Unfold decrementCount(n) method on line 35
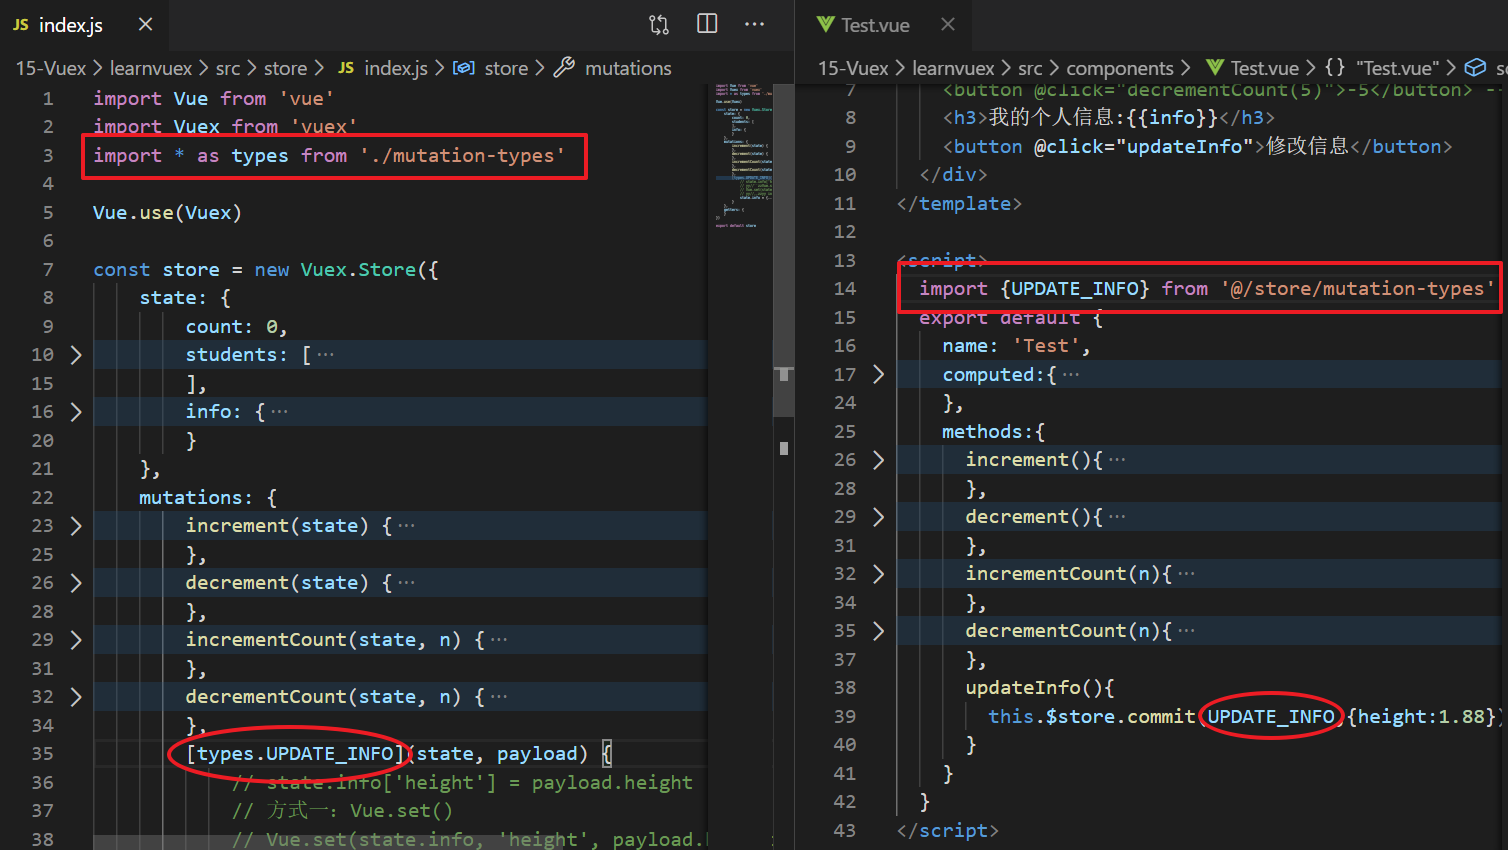The width and height of the screenshot is (1508, 850). 879,631
